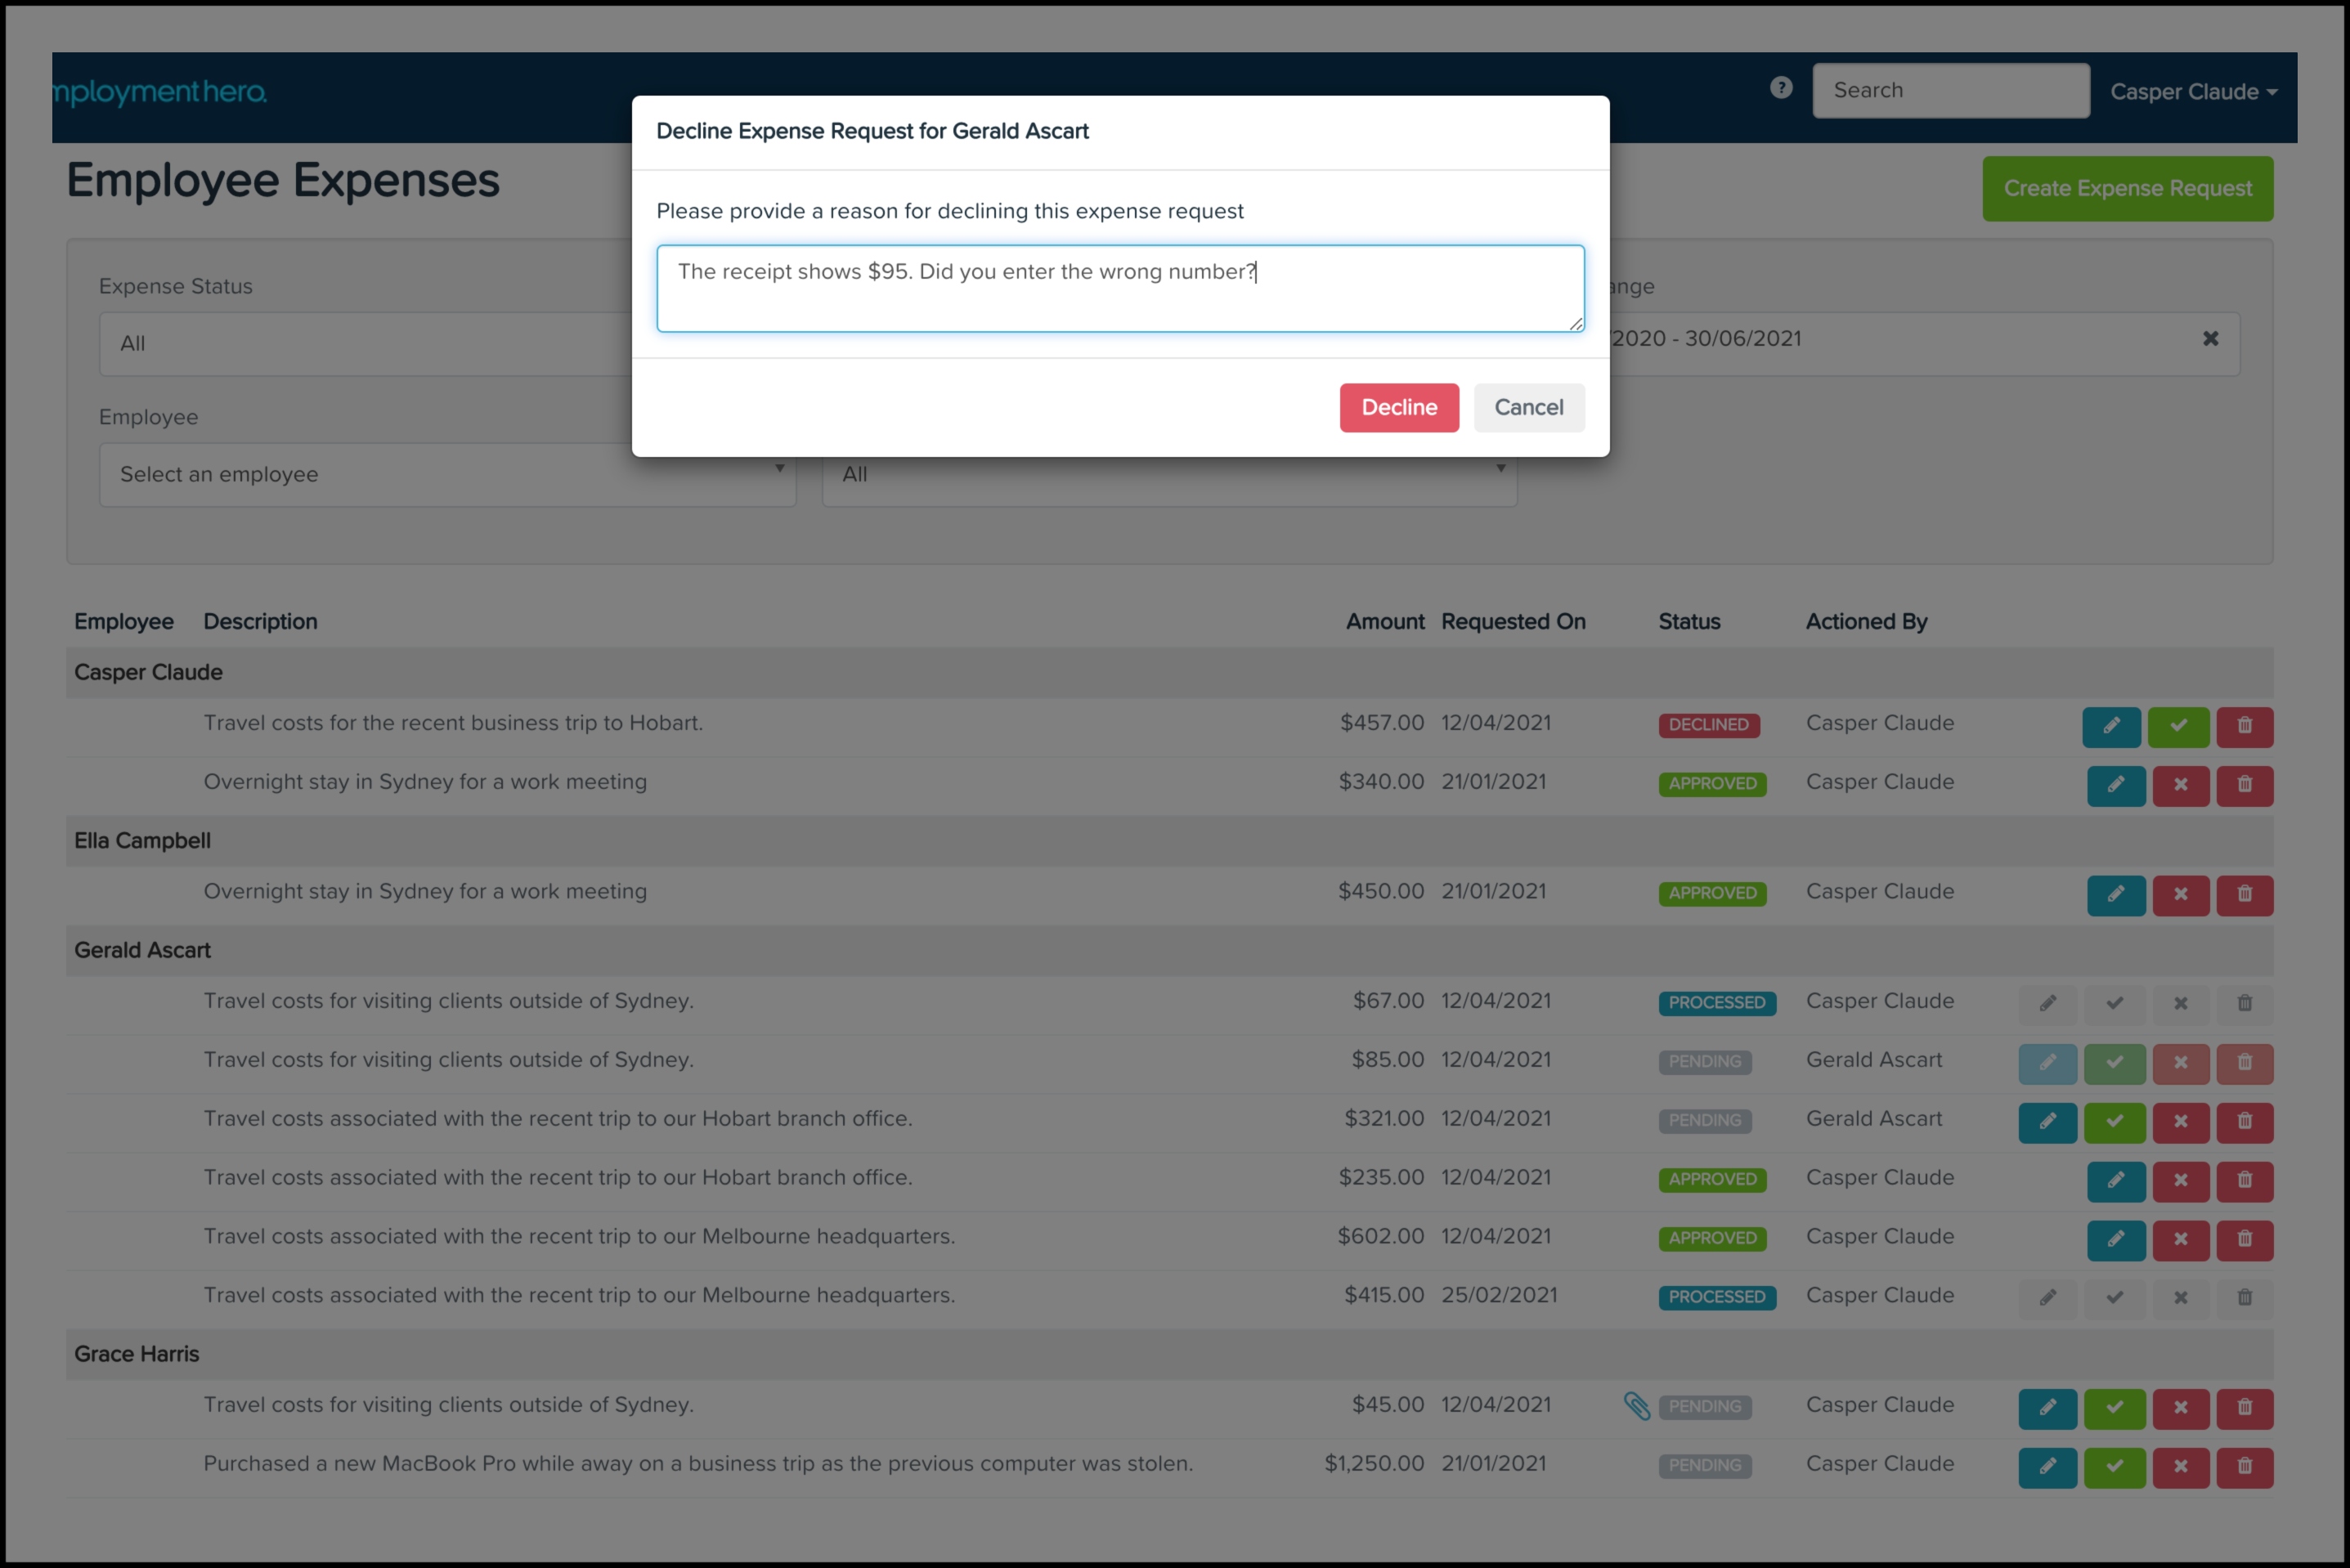Click Cancel in the decline dialog
The width and height of the screenshot is (2350, 1568).
point(1528,408)
